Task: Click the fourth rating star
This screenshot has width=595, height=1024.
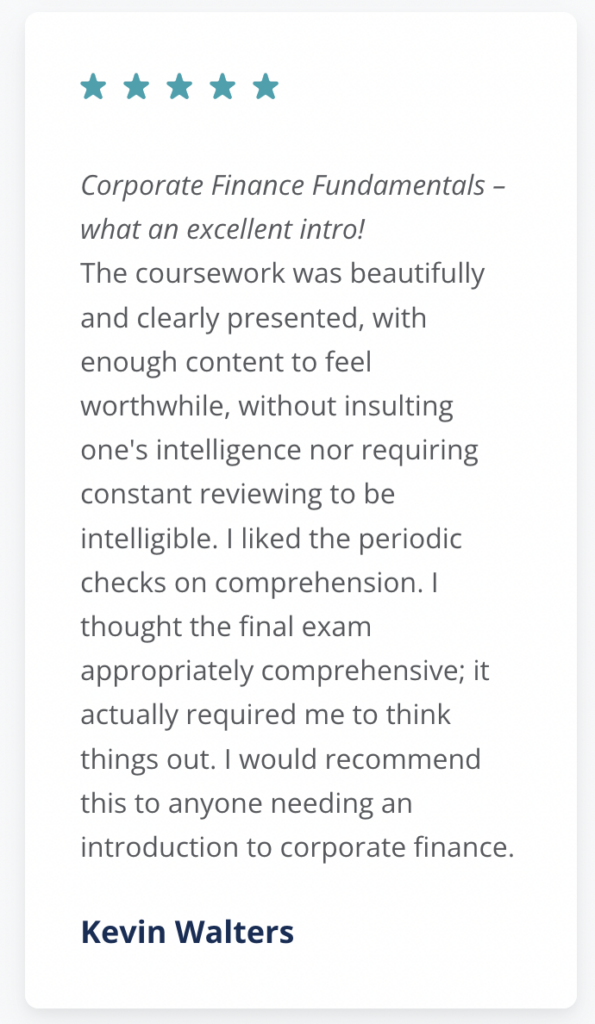Action: [x=223, y=86]
